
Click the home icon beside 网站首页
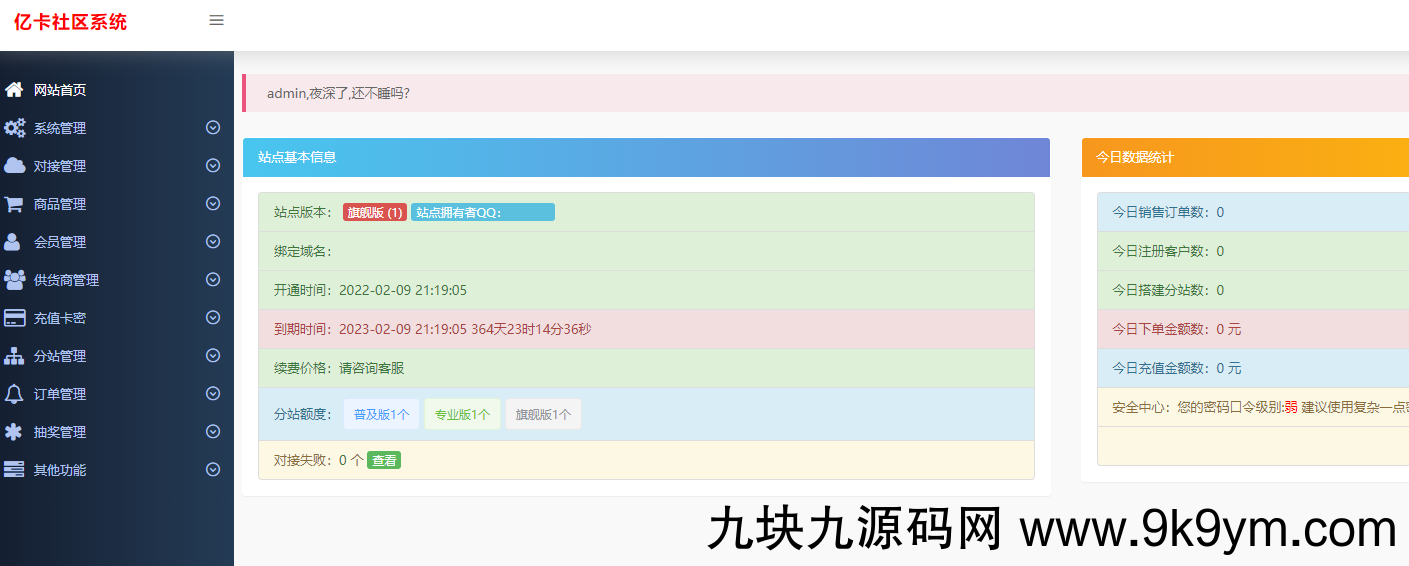[14, 90]
